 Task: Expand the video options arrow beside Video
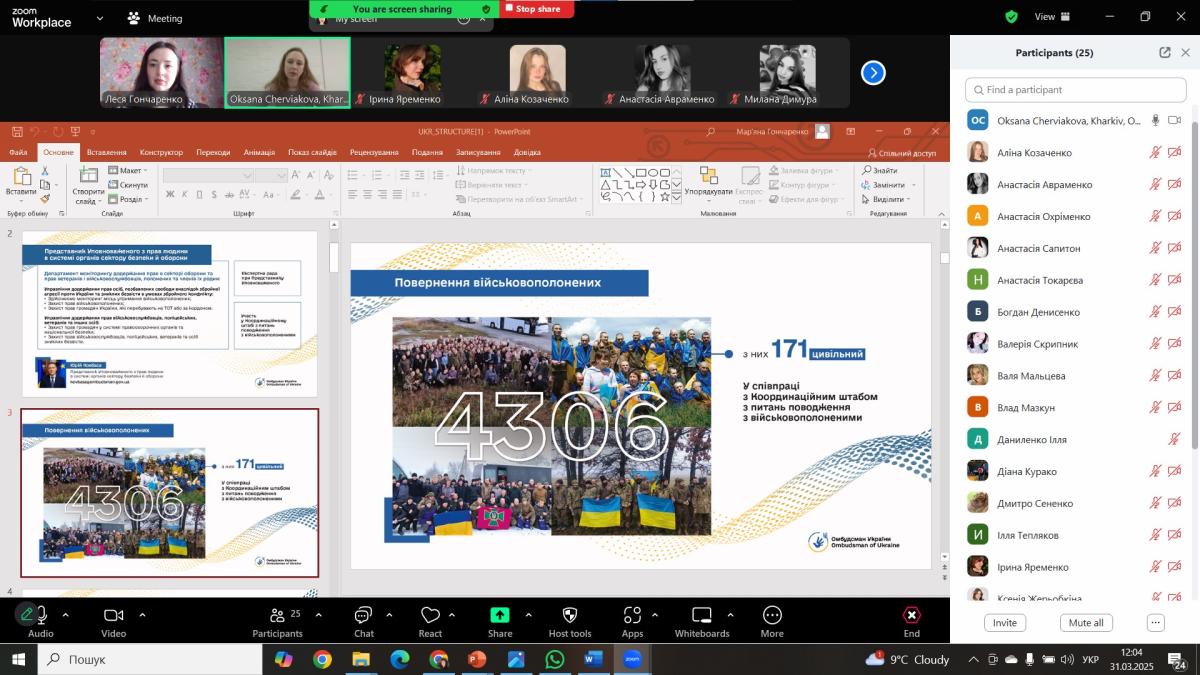point(142,615)
